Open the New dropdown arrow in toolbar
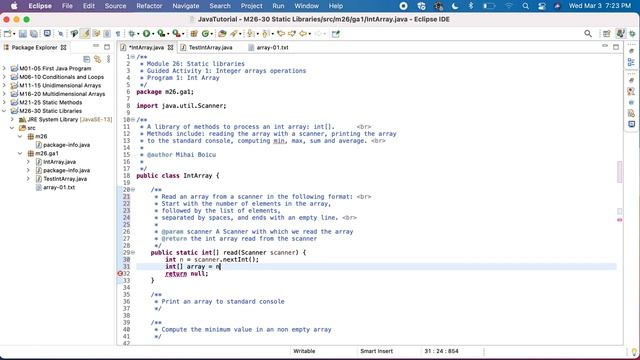Image resolution: width=640 pixels, height=360 pixels. tap(14, 34)
